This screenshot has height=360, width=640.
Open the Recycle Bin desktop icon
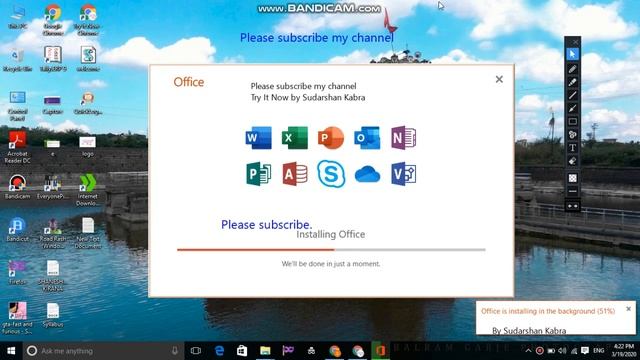17,60
